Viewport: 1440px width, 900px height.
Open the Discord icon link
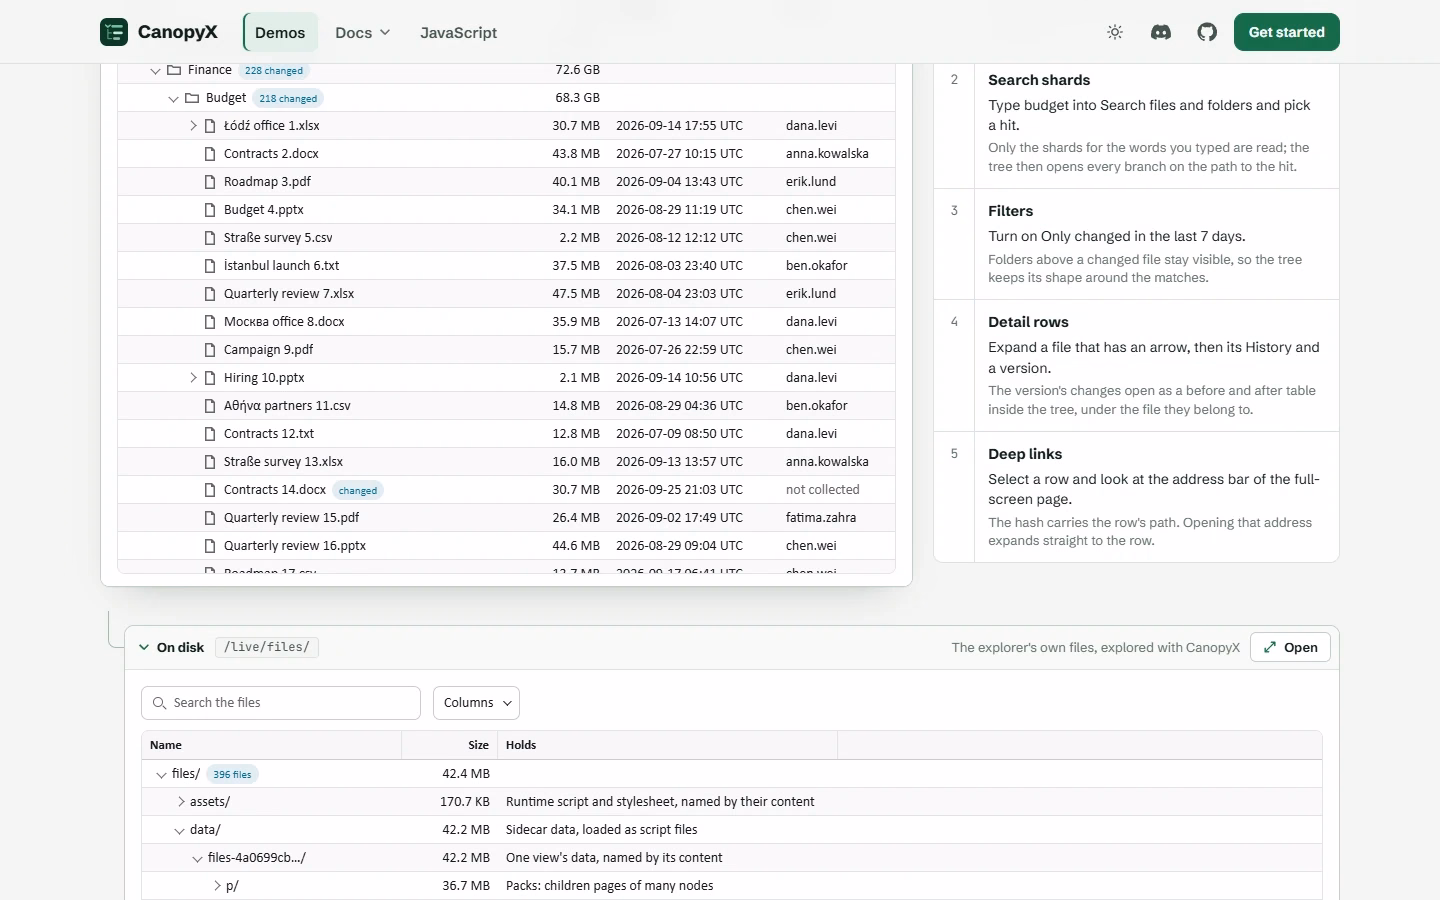point(1161,32)
